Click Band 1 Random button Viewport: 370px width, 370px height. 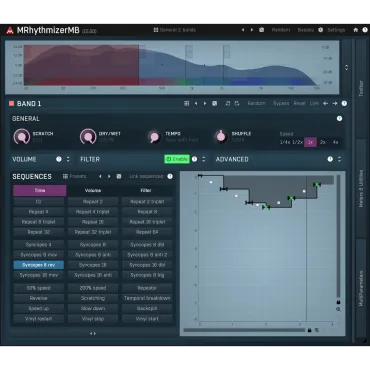[x=256, y=104]
